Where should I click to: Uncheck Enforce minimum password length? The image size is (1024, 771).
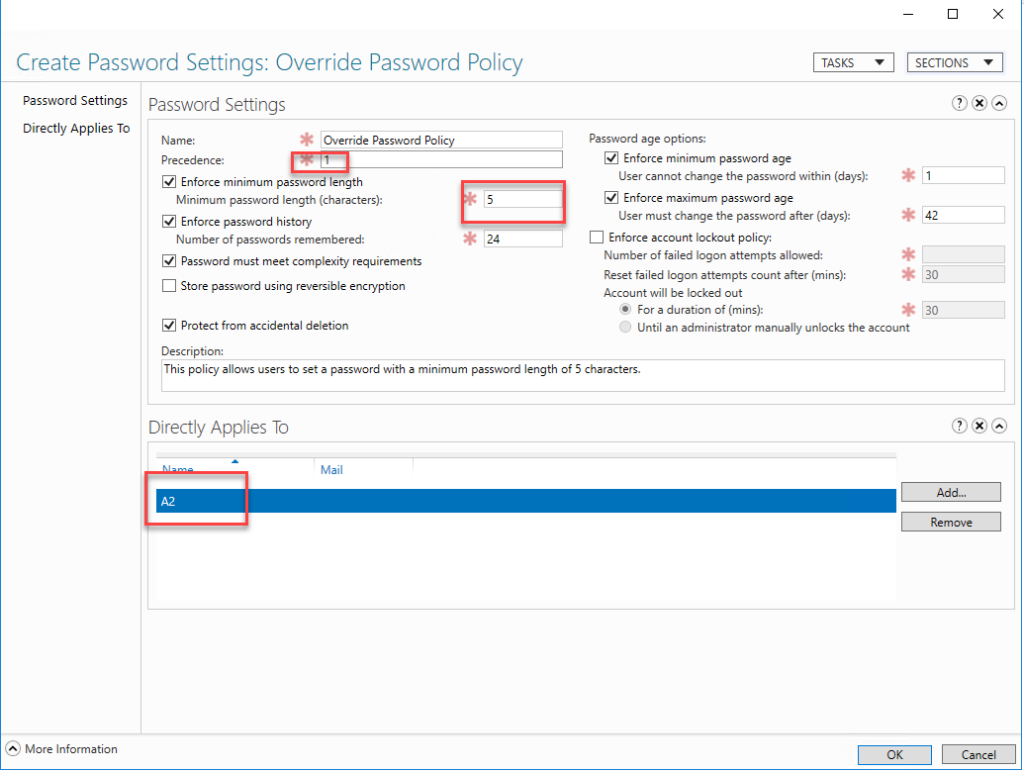pyautogui.click(x=169, y=182)
